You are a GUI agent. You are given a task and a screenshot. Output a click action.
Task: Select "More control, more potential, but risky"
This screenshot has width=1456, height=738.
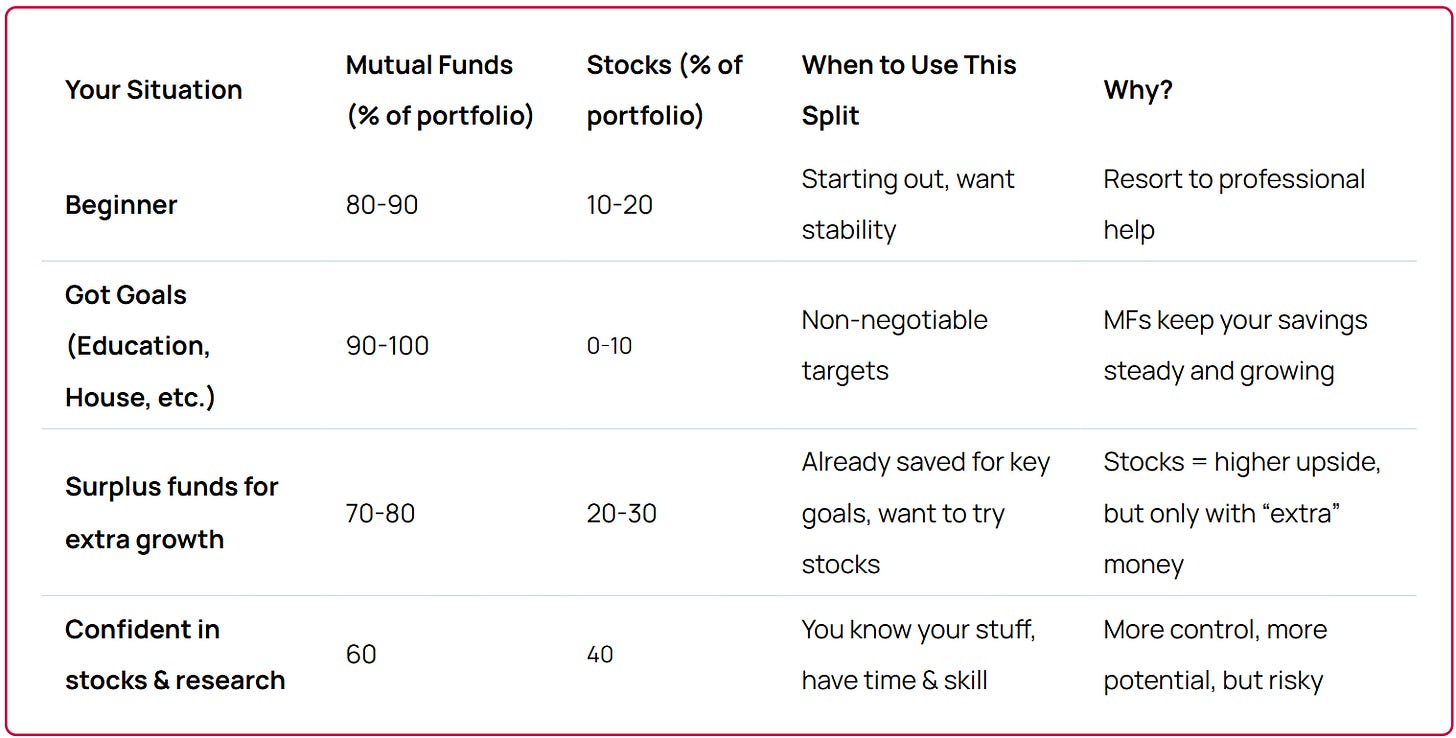1215,655
